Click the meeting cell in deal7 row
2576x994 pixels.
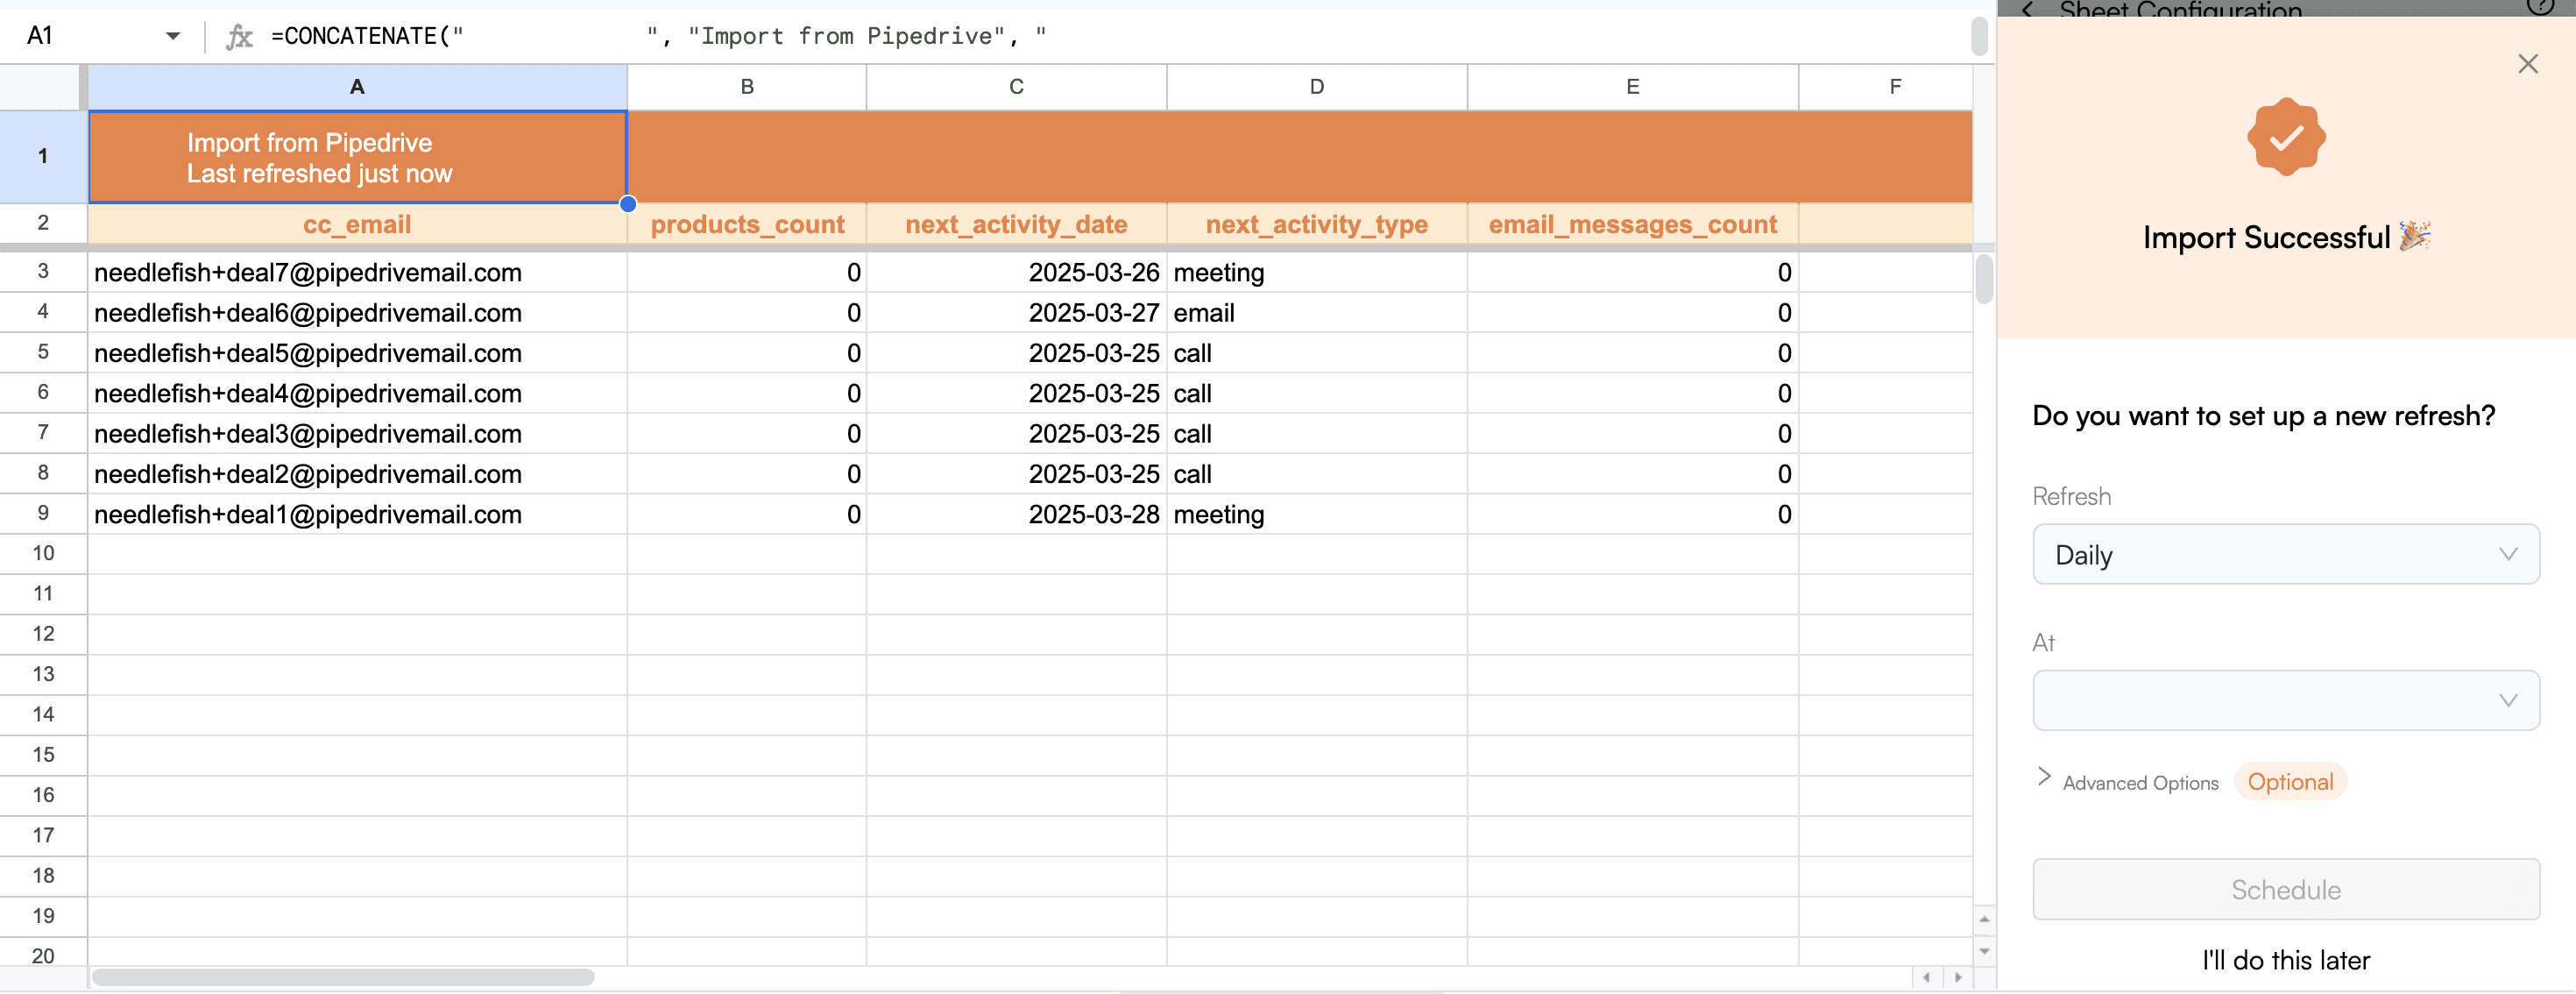(x=1317, y=272)
